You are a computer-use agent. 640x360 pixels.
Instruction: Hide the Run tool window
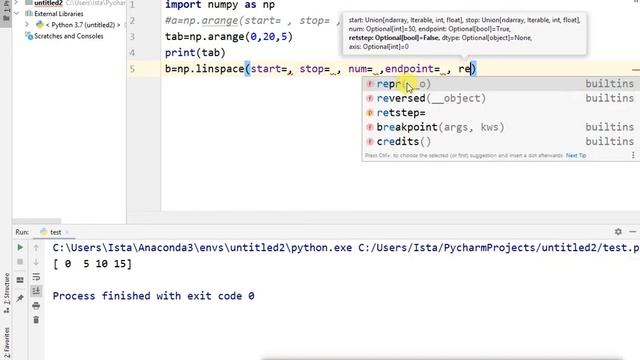tap(633, 232)
